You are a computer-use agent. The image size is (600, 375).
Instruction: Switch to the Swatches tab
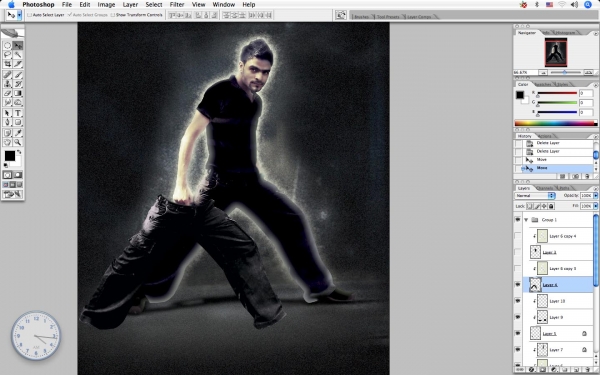click(543, 84)
